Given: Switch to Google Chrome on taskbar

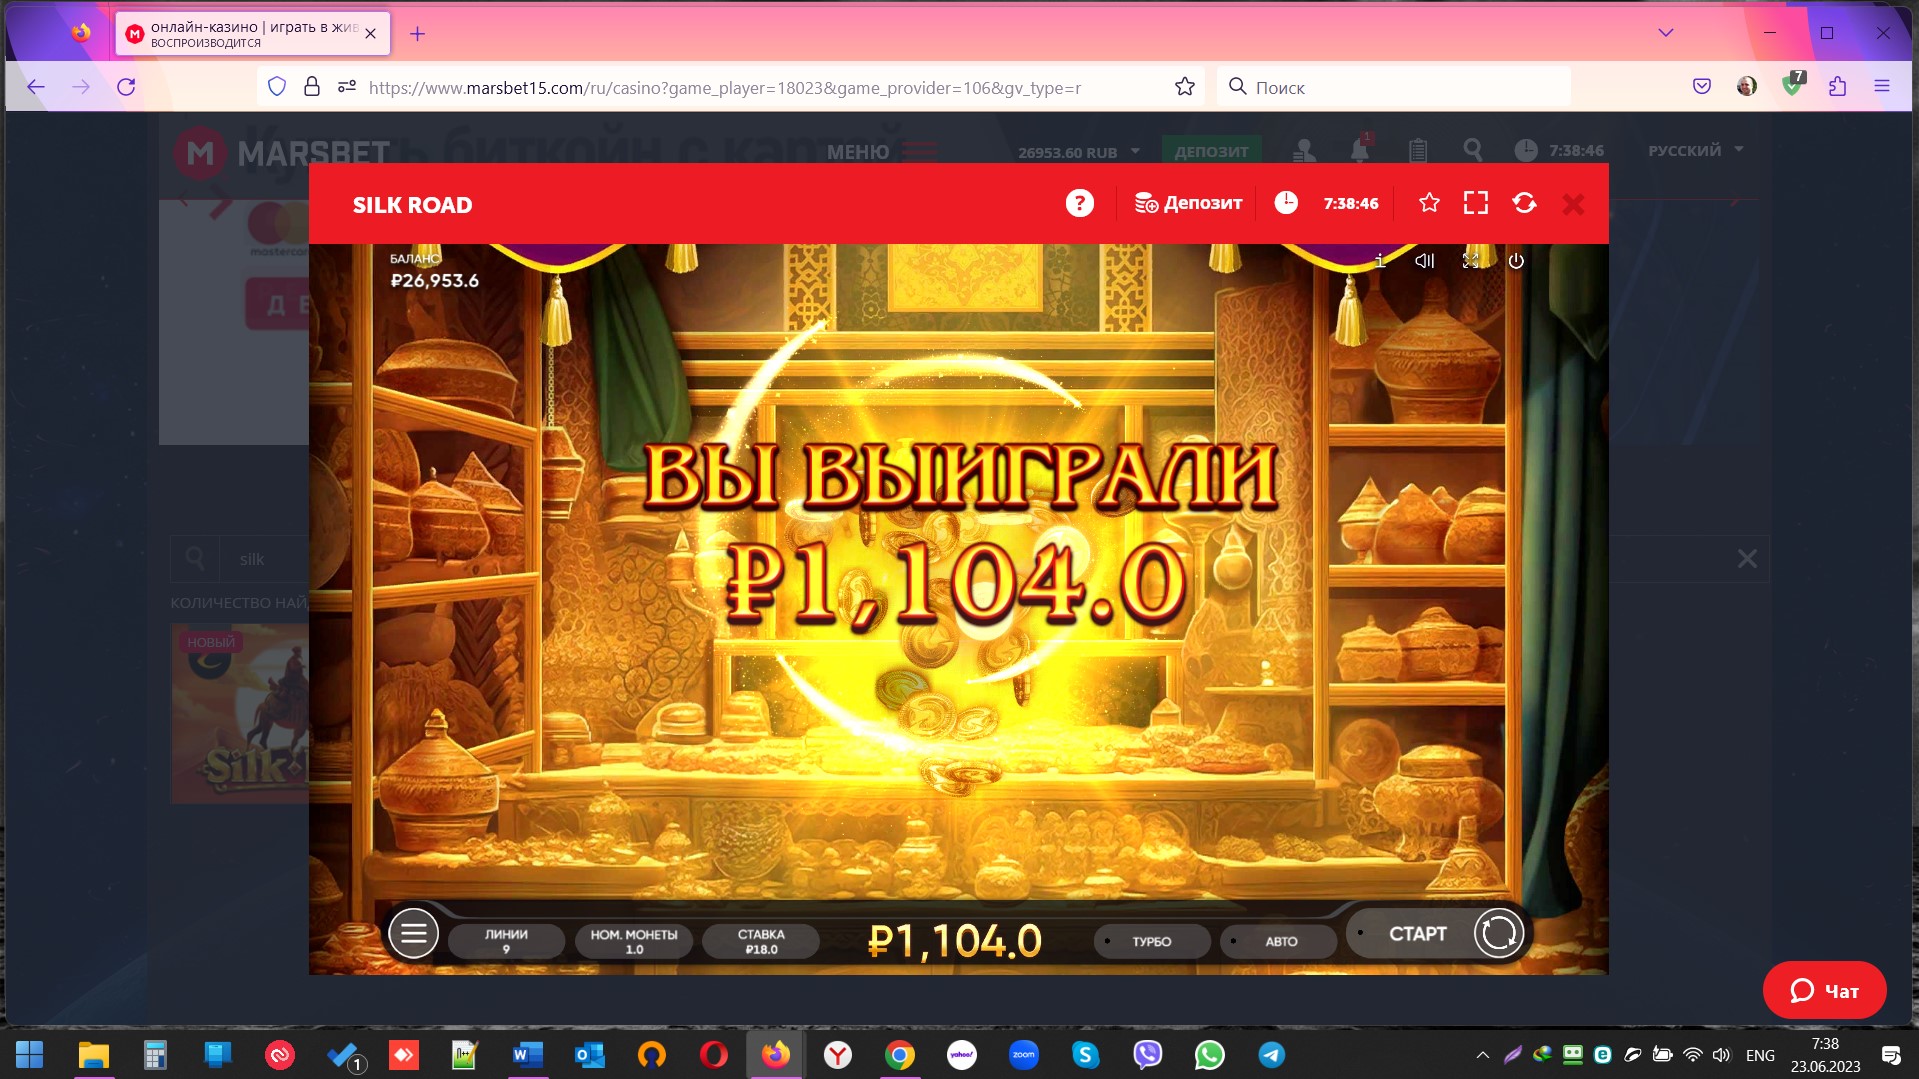Looking at the screenshot, I should tap(899, 1054).
